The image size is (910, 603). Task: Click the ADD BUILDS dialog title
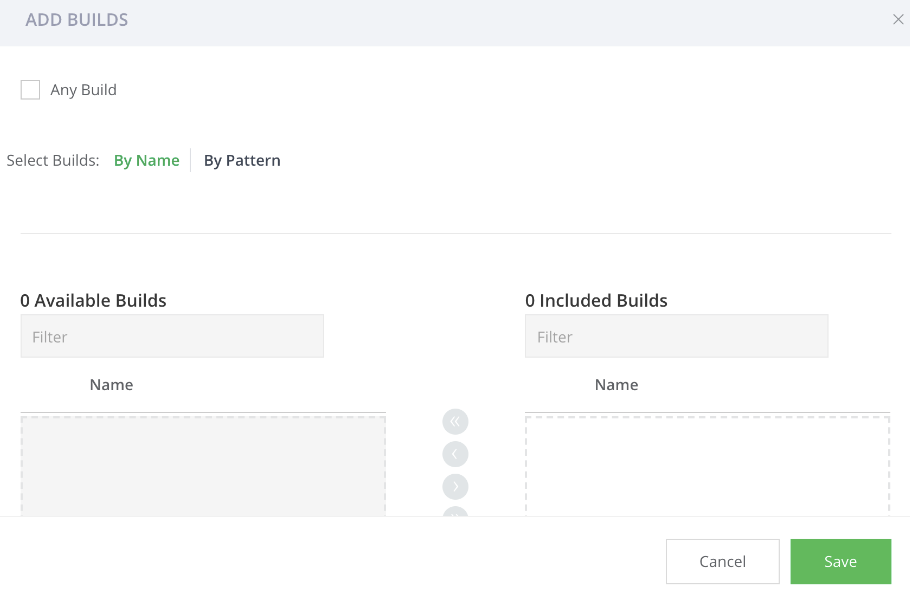point(77,20)
